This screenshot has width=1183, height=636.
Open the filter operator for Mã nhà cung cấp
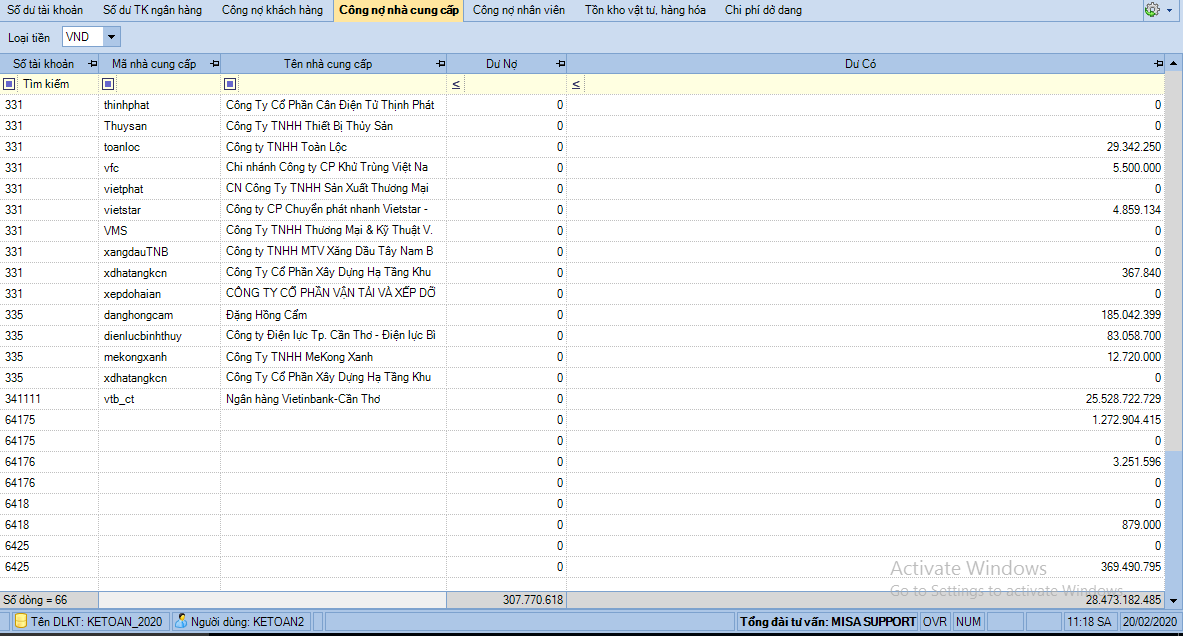point(108,84)
